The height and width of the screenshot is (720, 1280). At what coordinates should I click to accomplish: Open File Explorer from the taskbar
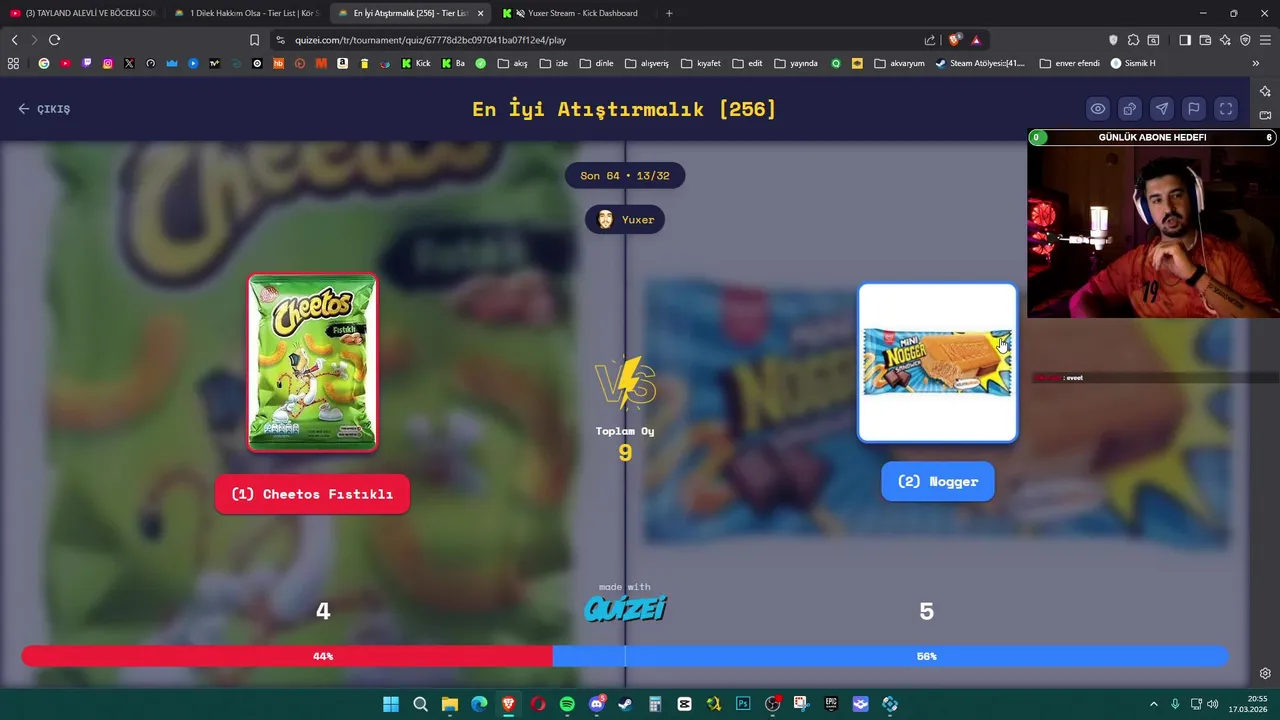click(x=450, y=704)
